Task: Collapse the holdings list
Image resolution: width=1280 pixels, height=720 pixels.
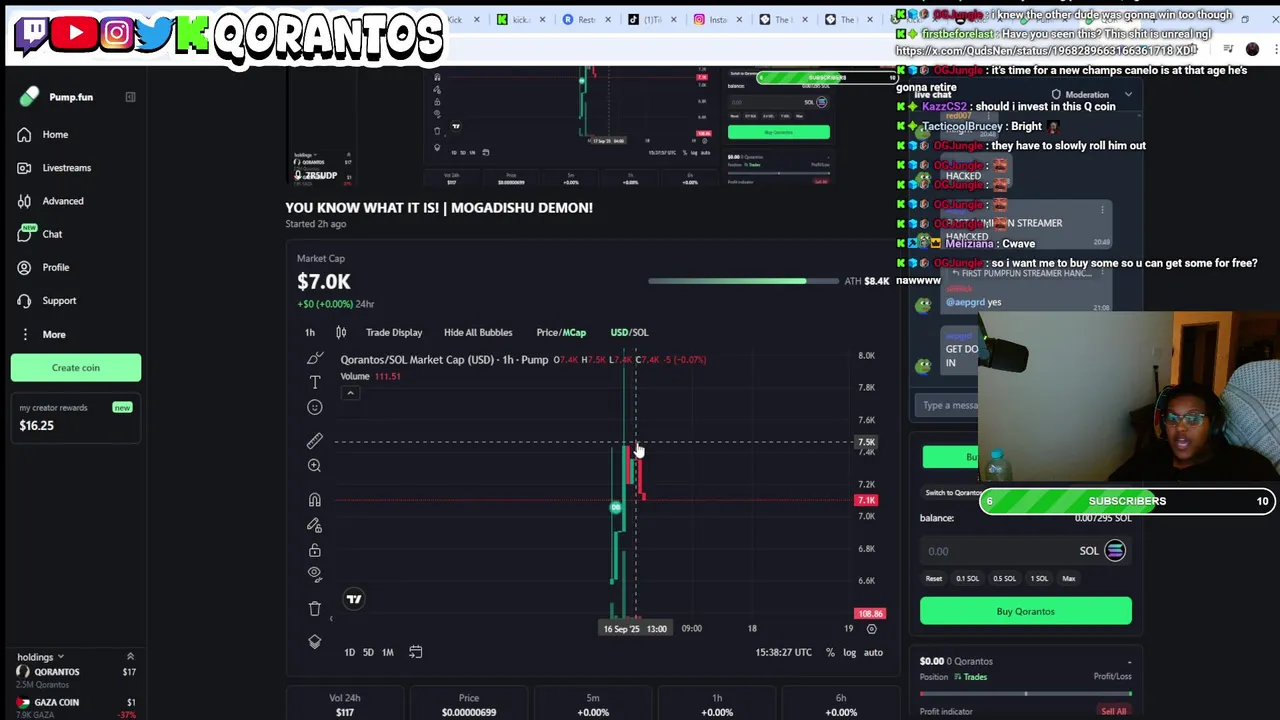Action: coord(130,657)
